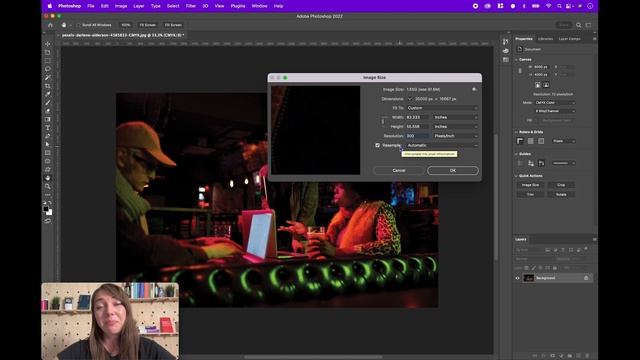
Task: Select the Move tool in the toolbar
Action: (x=48, y=44)
